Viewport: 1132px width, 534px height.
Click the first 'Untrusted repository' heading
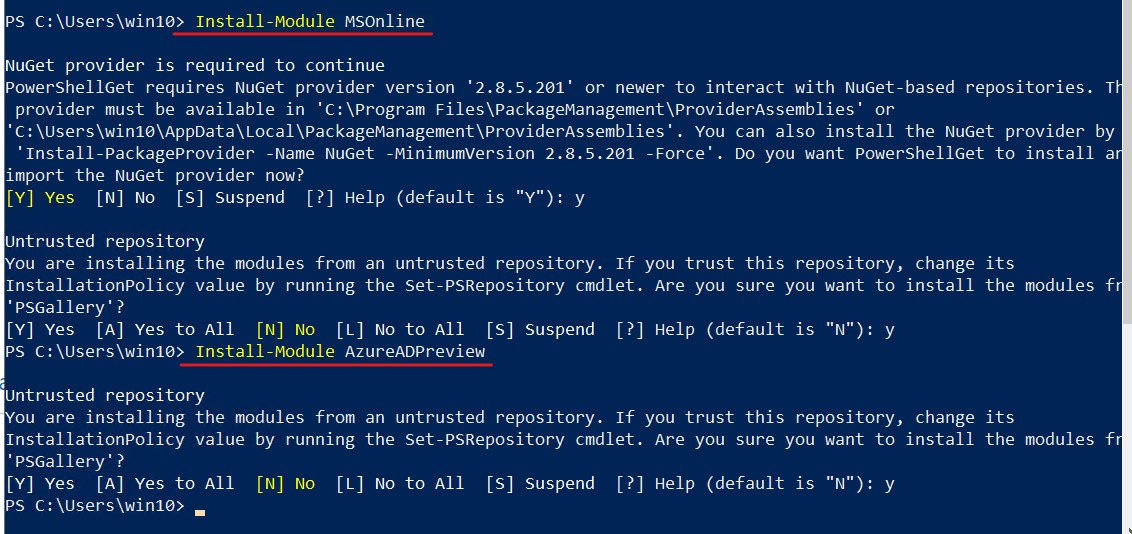pos(105,242)
